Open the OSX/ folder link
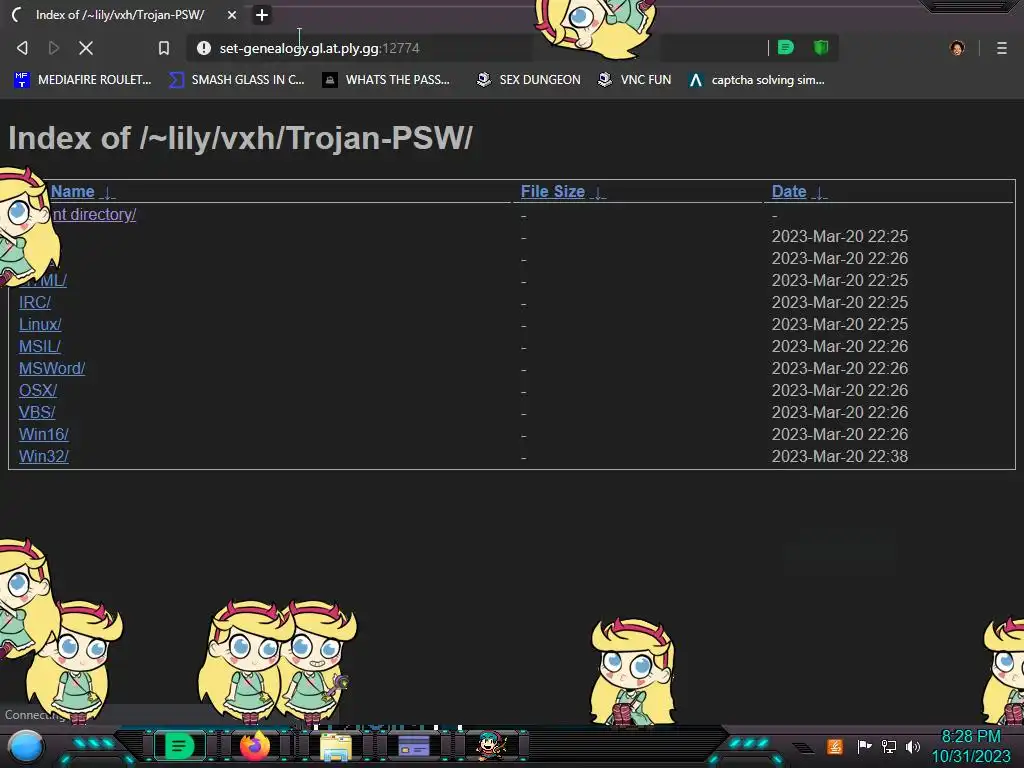Screen dimensions: 1024x768 pyautogui.click(x=38, y=391)
